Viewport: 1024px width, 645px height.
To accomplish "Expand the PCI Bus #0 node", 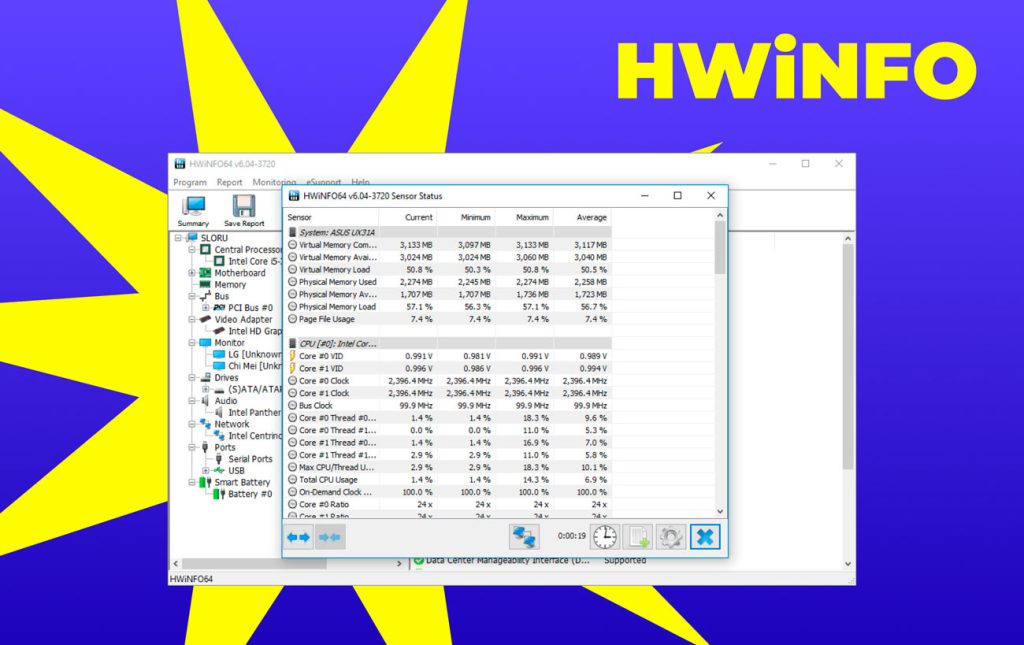I will click(206, 307).
